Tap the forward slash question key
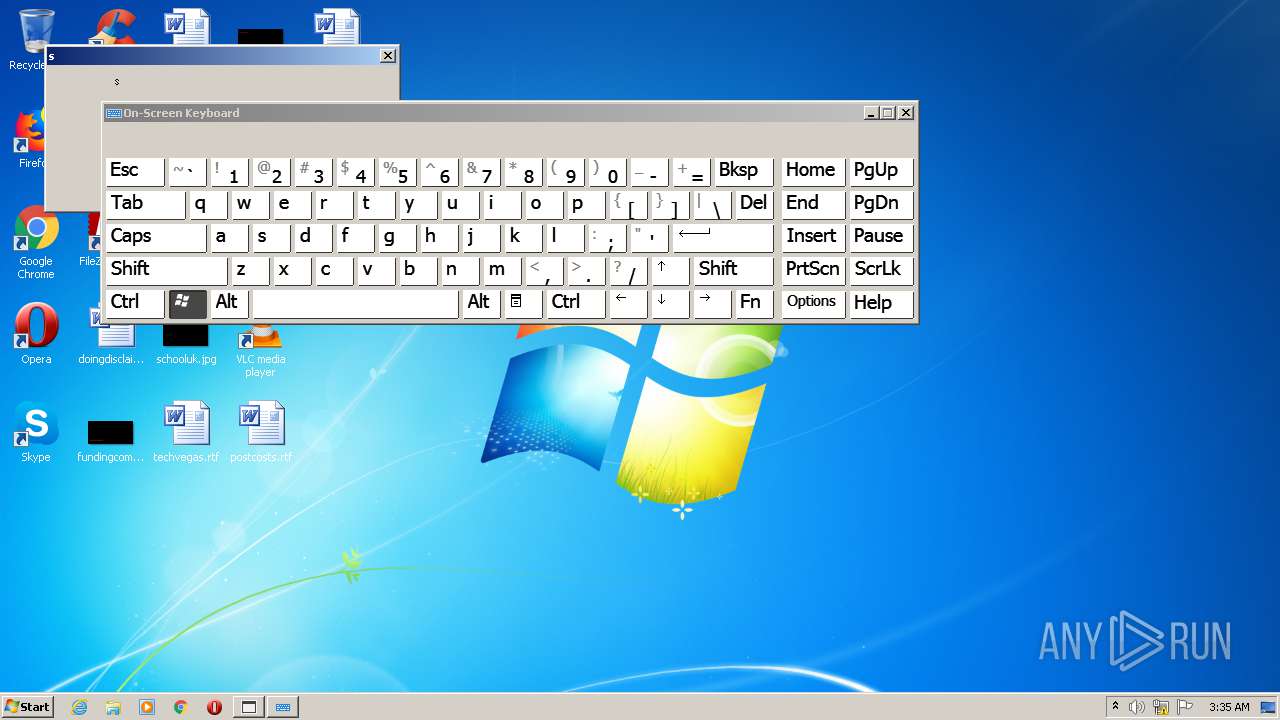This screenshot has width=1280, height=720. click(x=628, y=270)
